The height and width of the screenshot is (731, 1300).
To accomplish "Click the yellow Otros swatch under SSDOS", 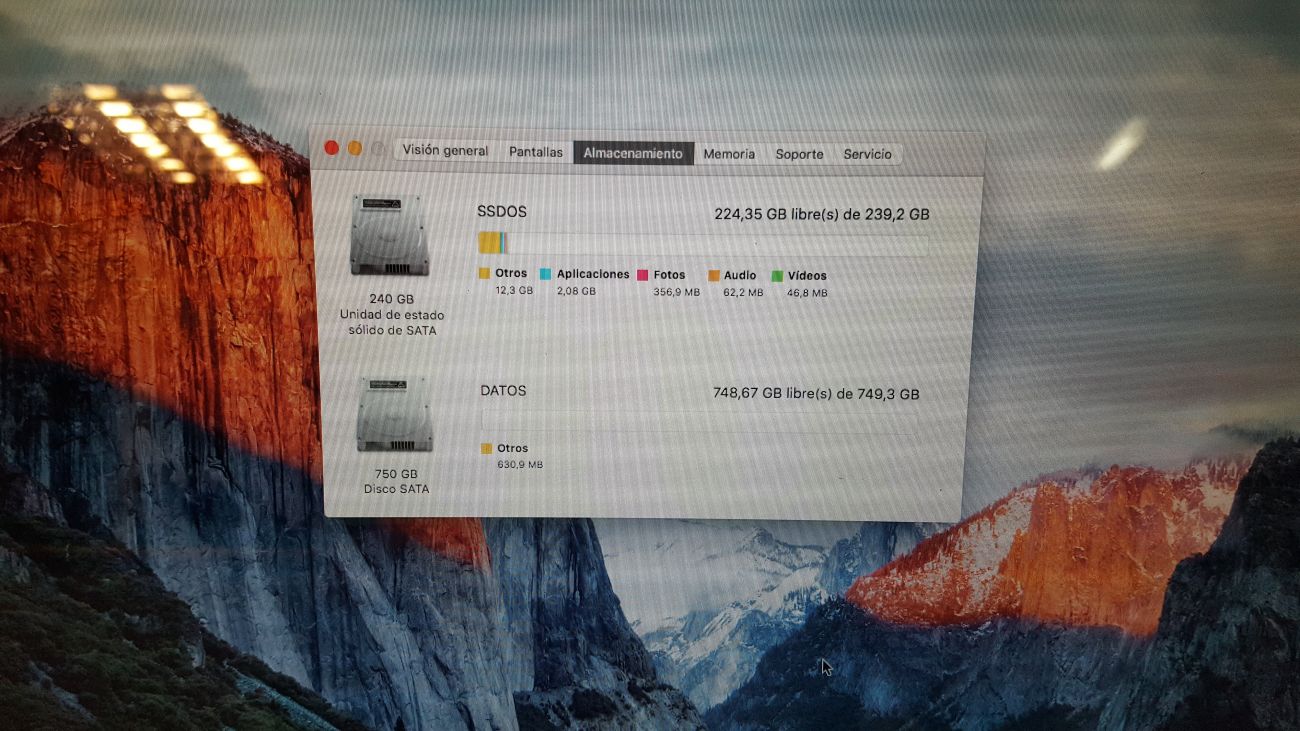I will [x=484, y=273].
